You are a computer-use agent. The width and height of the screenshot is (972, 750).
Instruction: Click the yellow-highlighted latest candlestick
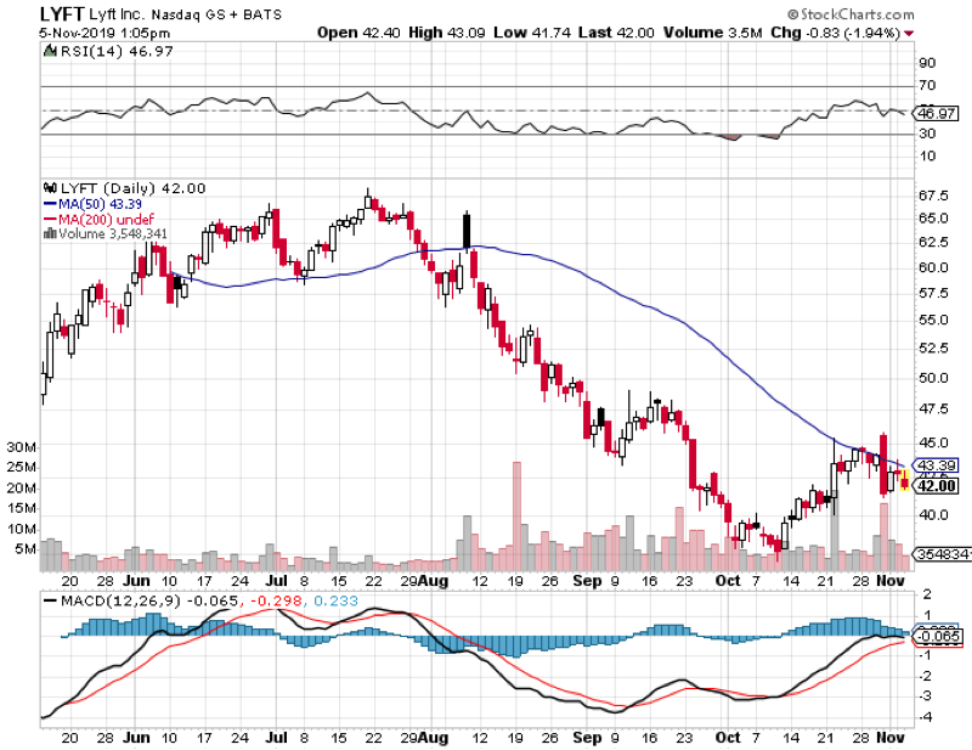905,480
